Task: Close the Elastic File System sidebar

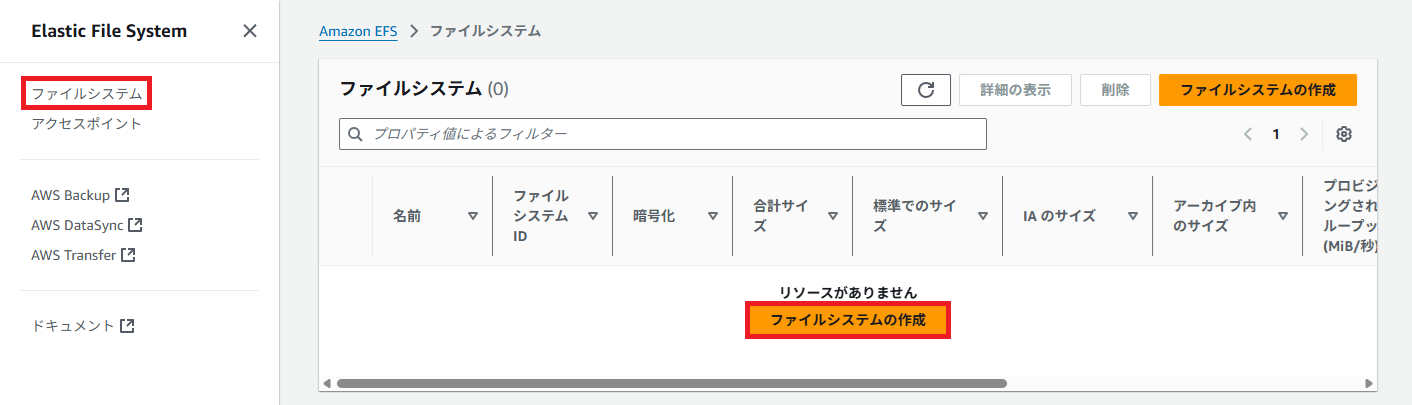Action: tap(250, 31)
